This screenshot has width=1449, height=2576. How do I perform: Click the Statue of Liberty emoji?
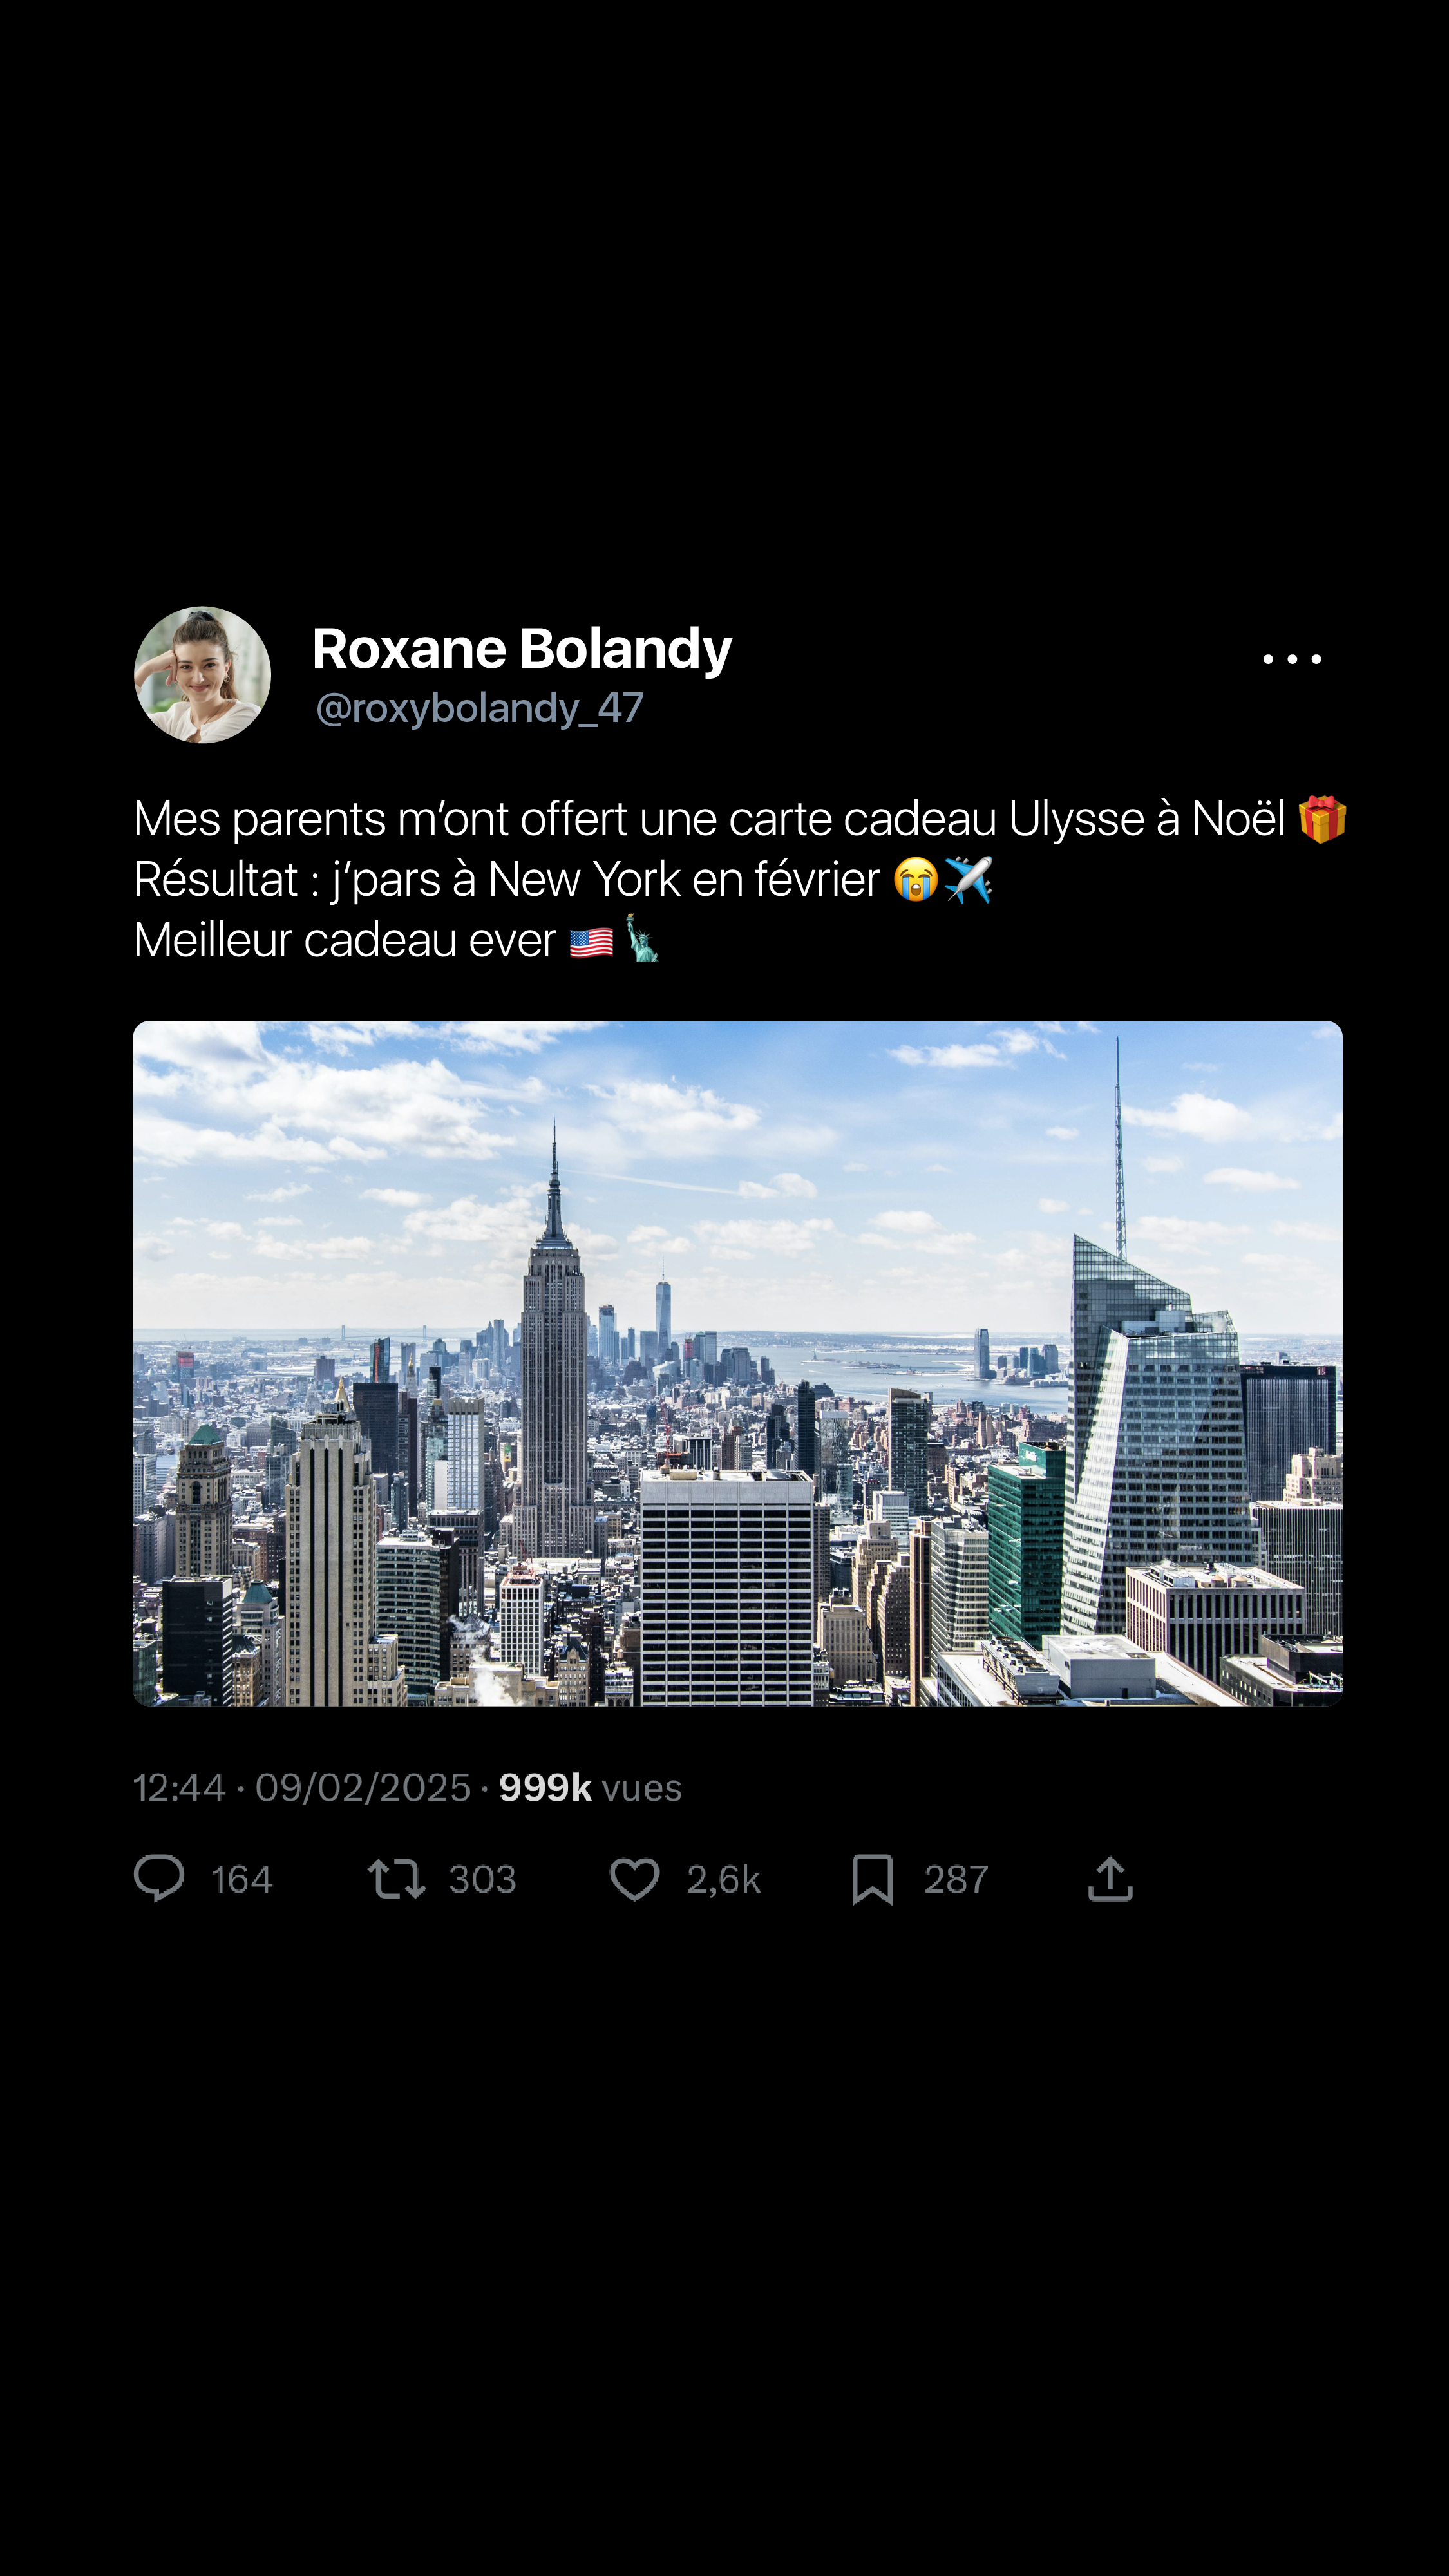tap(642, 939)
